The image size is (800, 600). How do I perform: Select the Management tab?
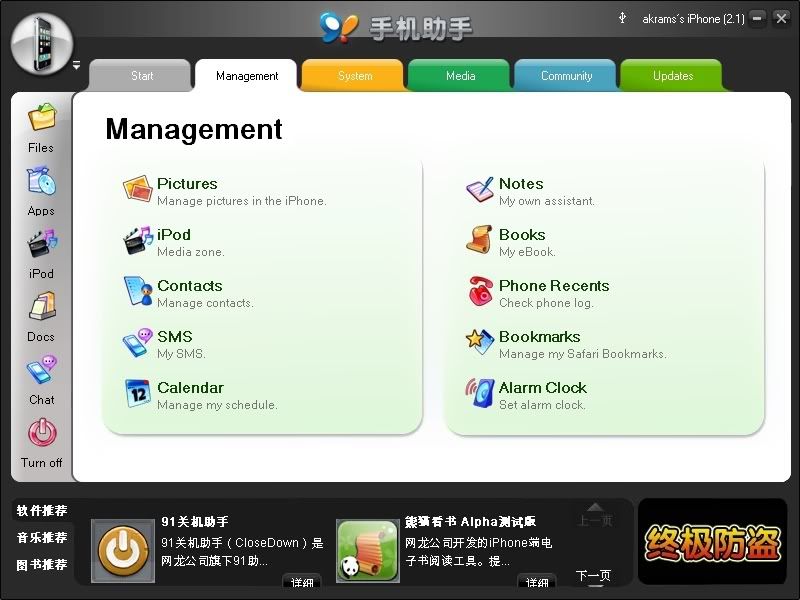(x=247, y=76)
